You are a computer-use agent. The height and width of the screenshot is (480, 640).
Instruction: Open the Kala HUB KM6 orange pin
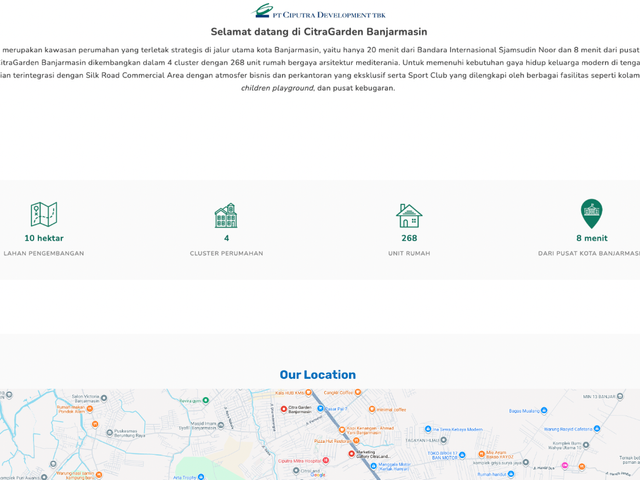pos(309,392)
